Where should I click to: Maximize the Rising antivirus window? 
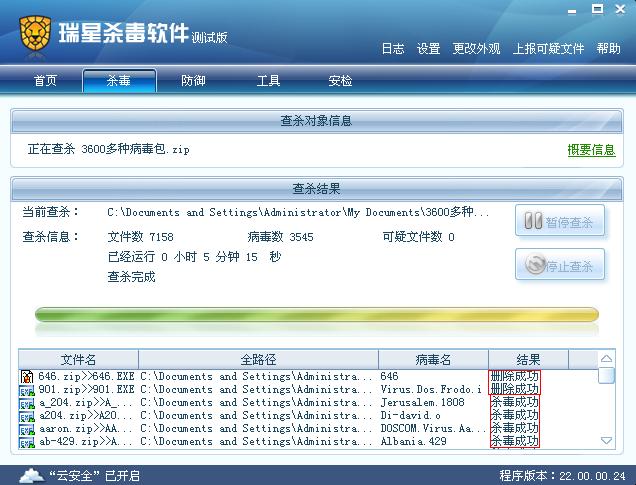click(x=597, y=9)
